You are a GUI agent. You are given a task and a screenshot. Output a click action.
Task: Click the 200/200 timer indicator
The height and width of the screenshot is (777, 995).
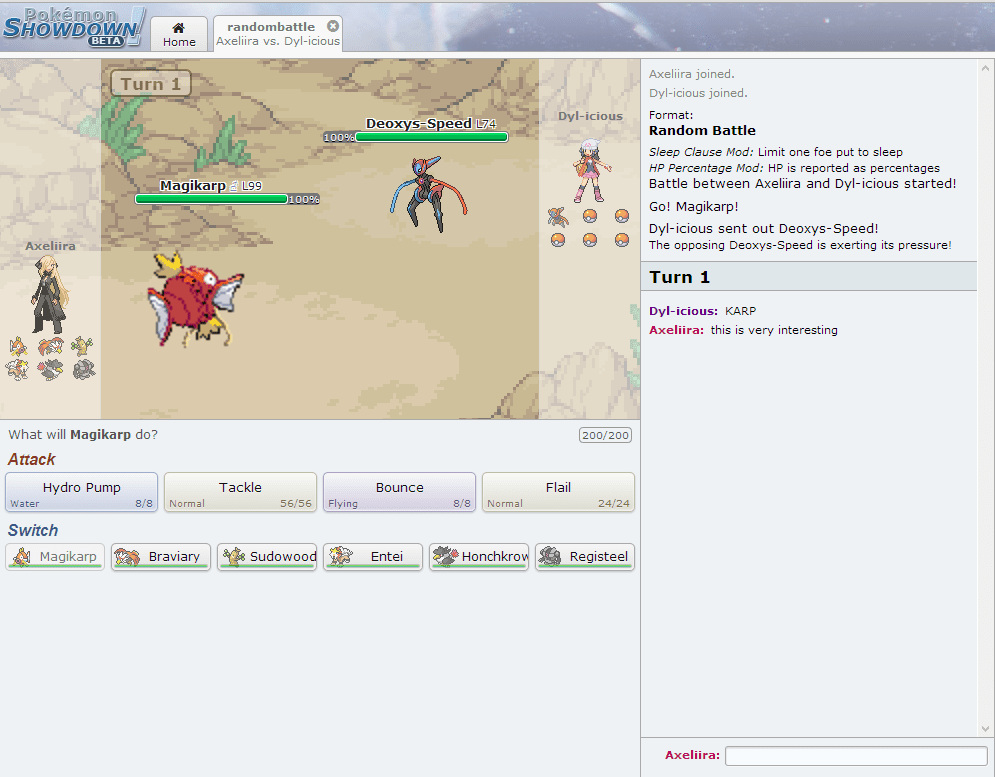[605, 435]
